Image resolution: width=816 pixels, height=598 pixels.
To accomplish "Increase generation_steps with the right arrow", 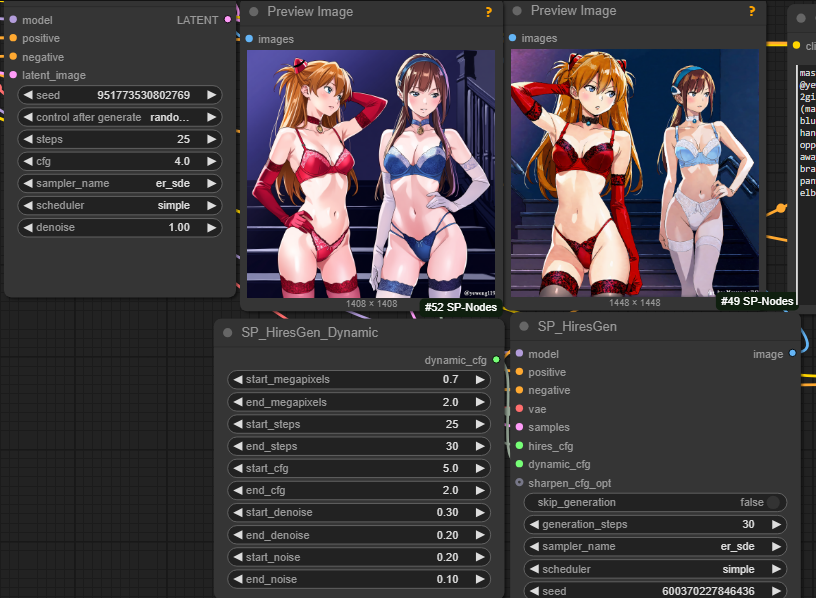I will (x=776, y=524).
